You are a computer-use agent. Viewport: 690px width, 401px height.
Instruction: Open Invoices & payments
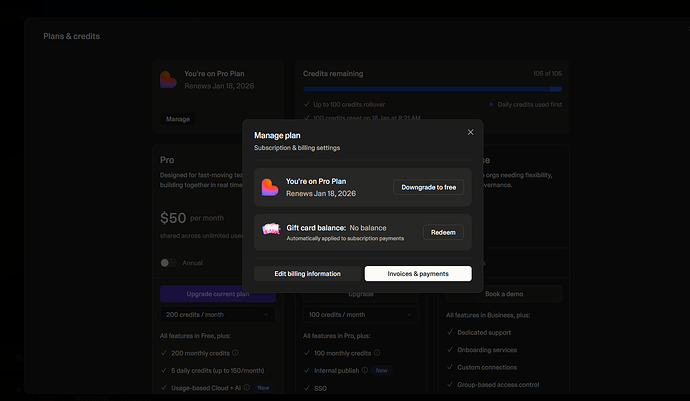(418, 273)
